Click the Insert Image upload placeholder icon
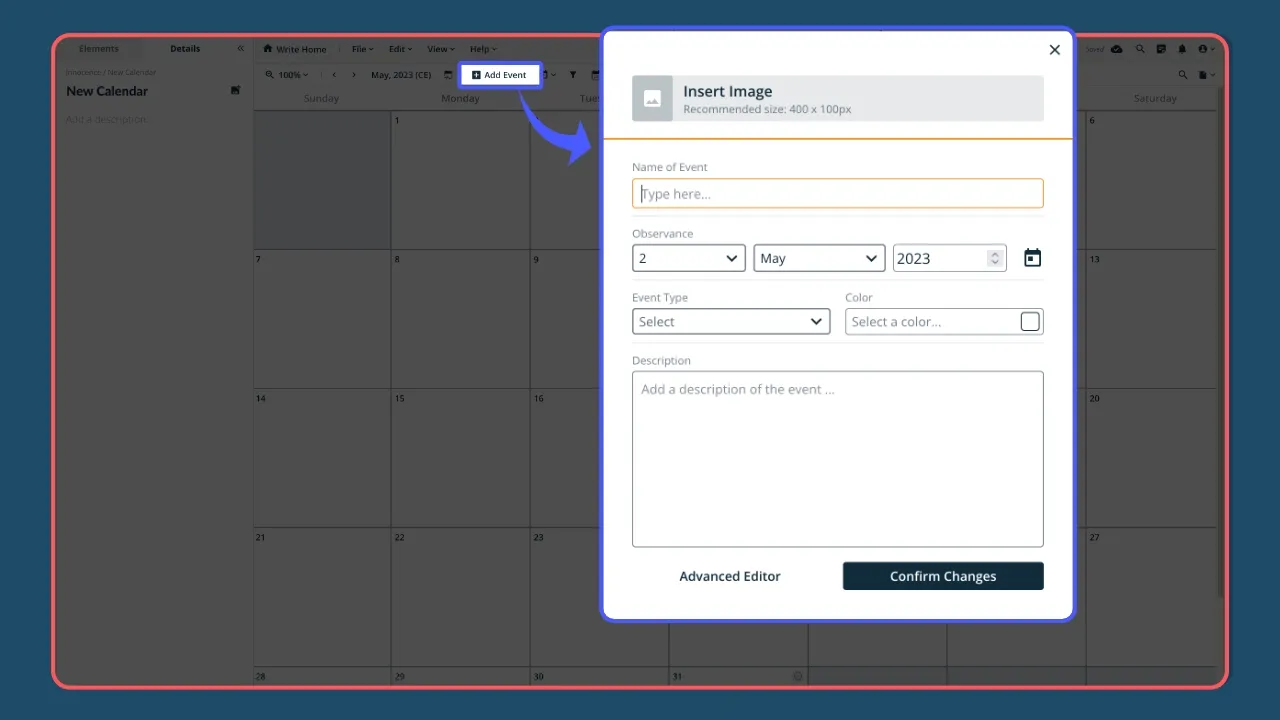This screenshot has height=720, width=1280. coord(652,98)
